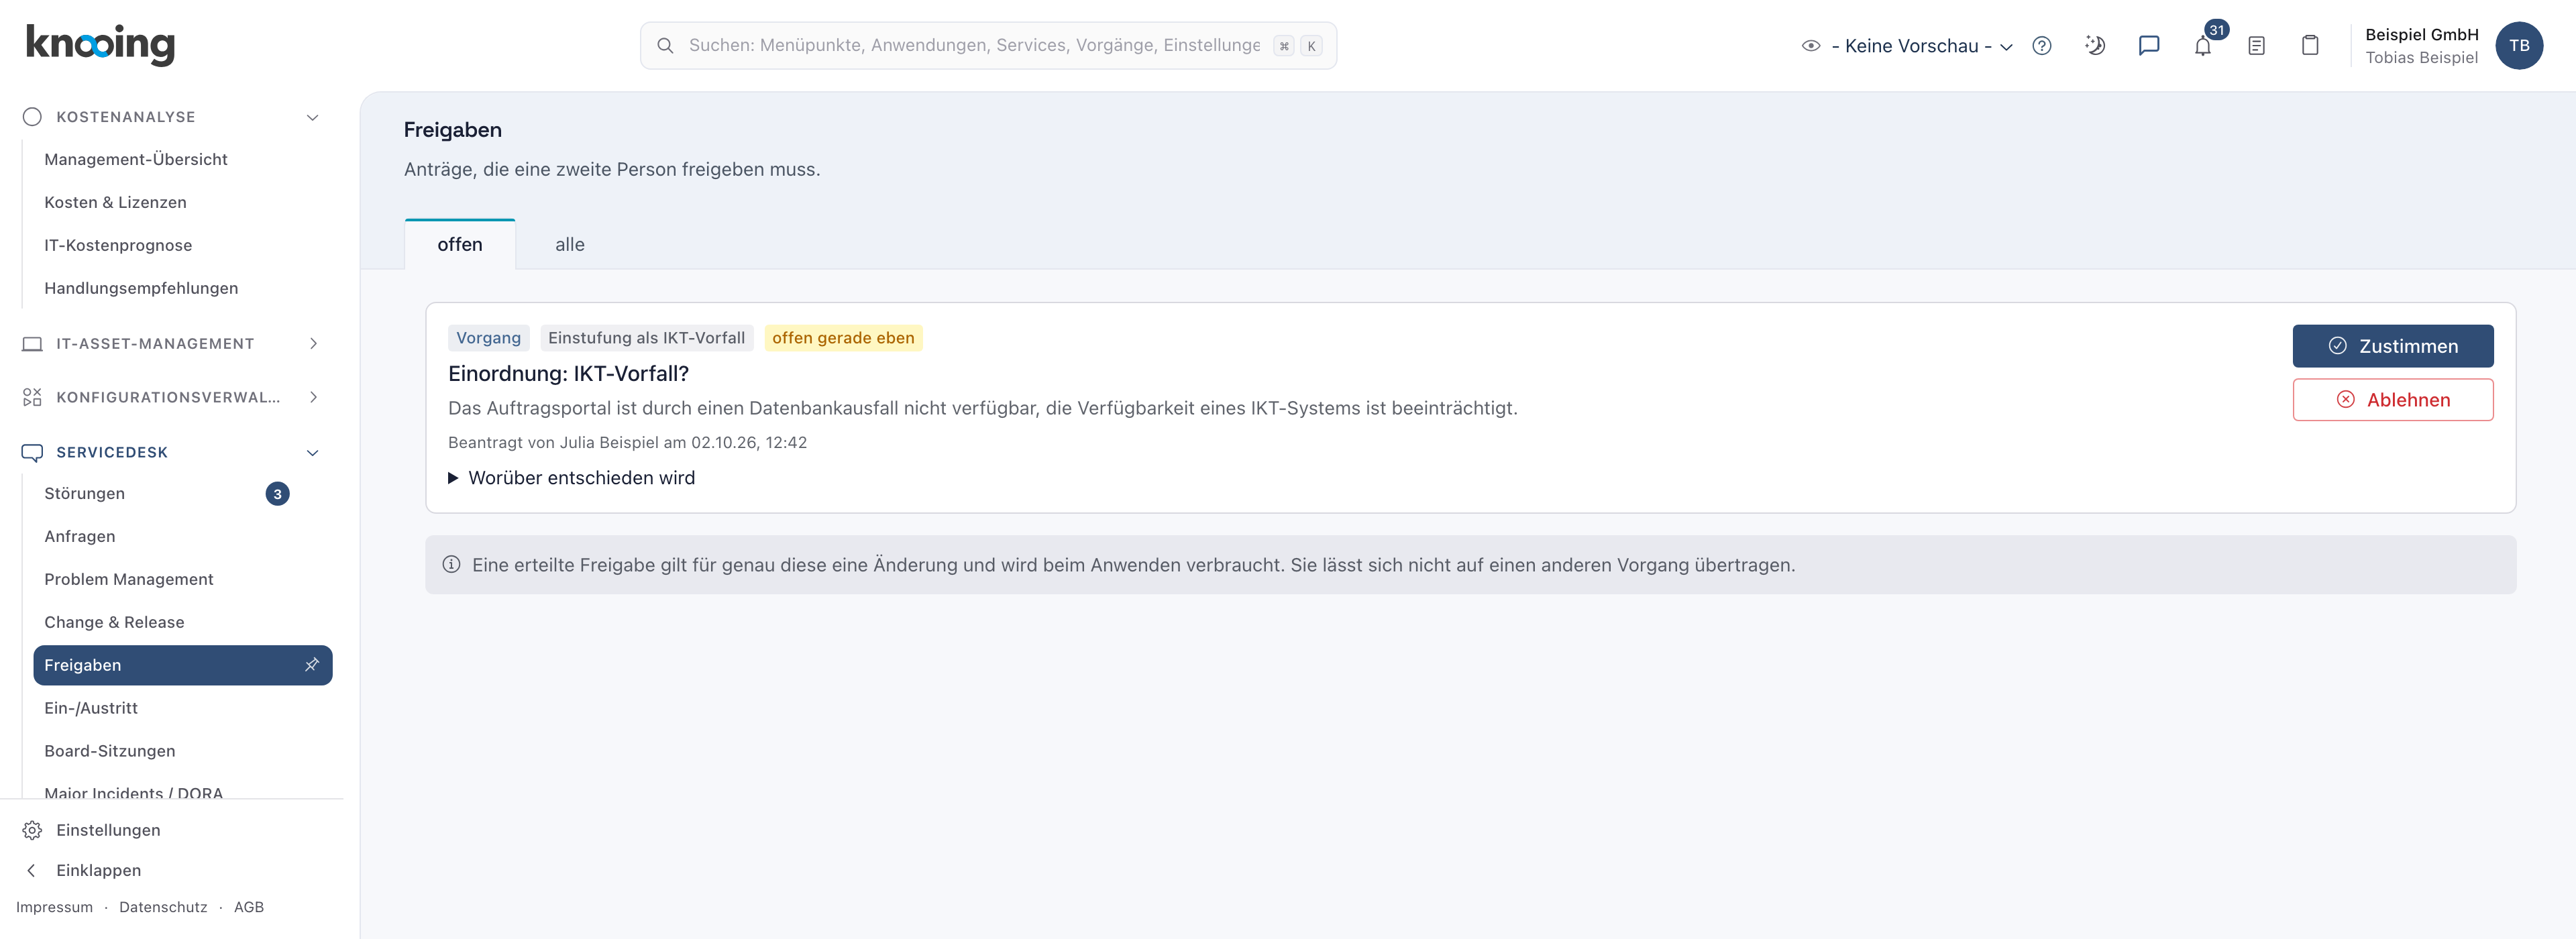2576x939 pixels.
Task: Open the Impressum link
Action: pyautogui.click(x=54, y=908)
